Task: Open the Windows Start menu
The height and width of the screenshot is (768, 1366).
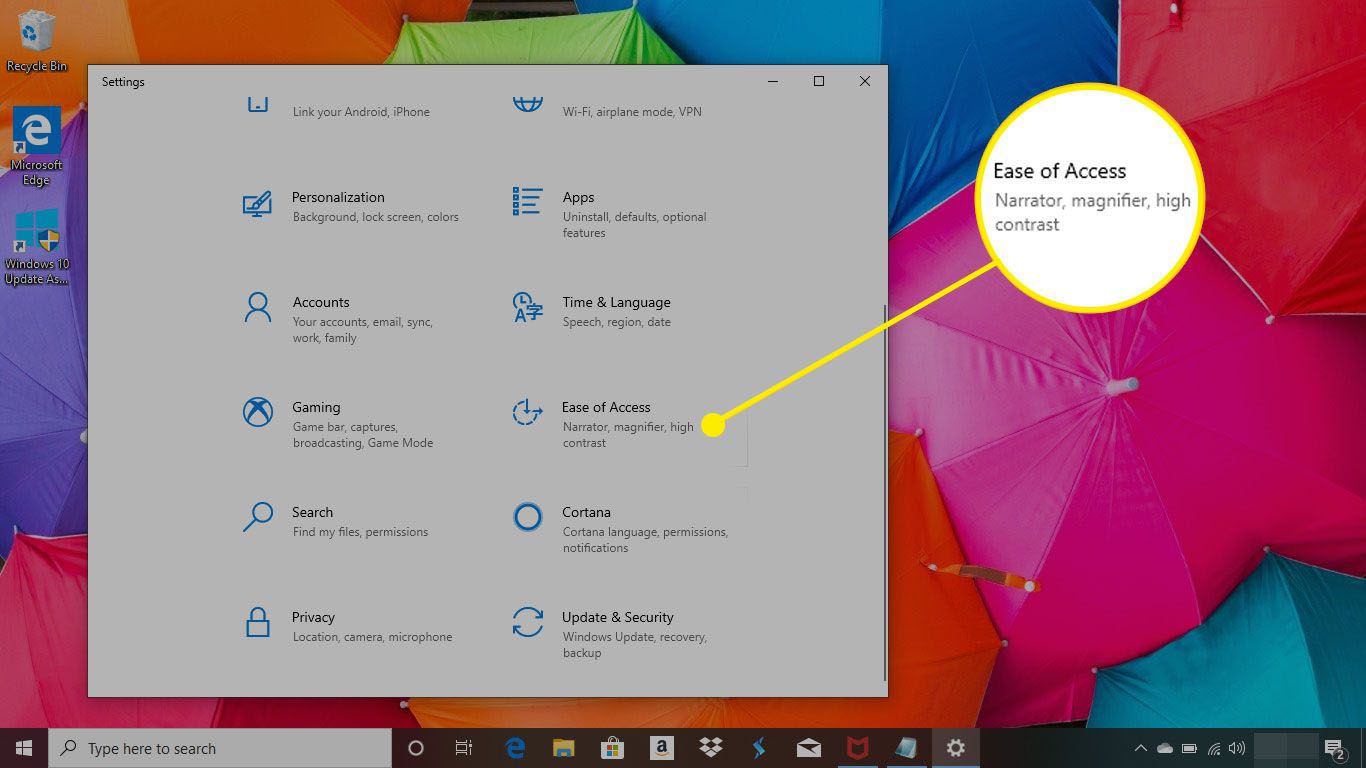Action: point(24,748)
